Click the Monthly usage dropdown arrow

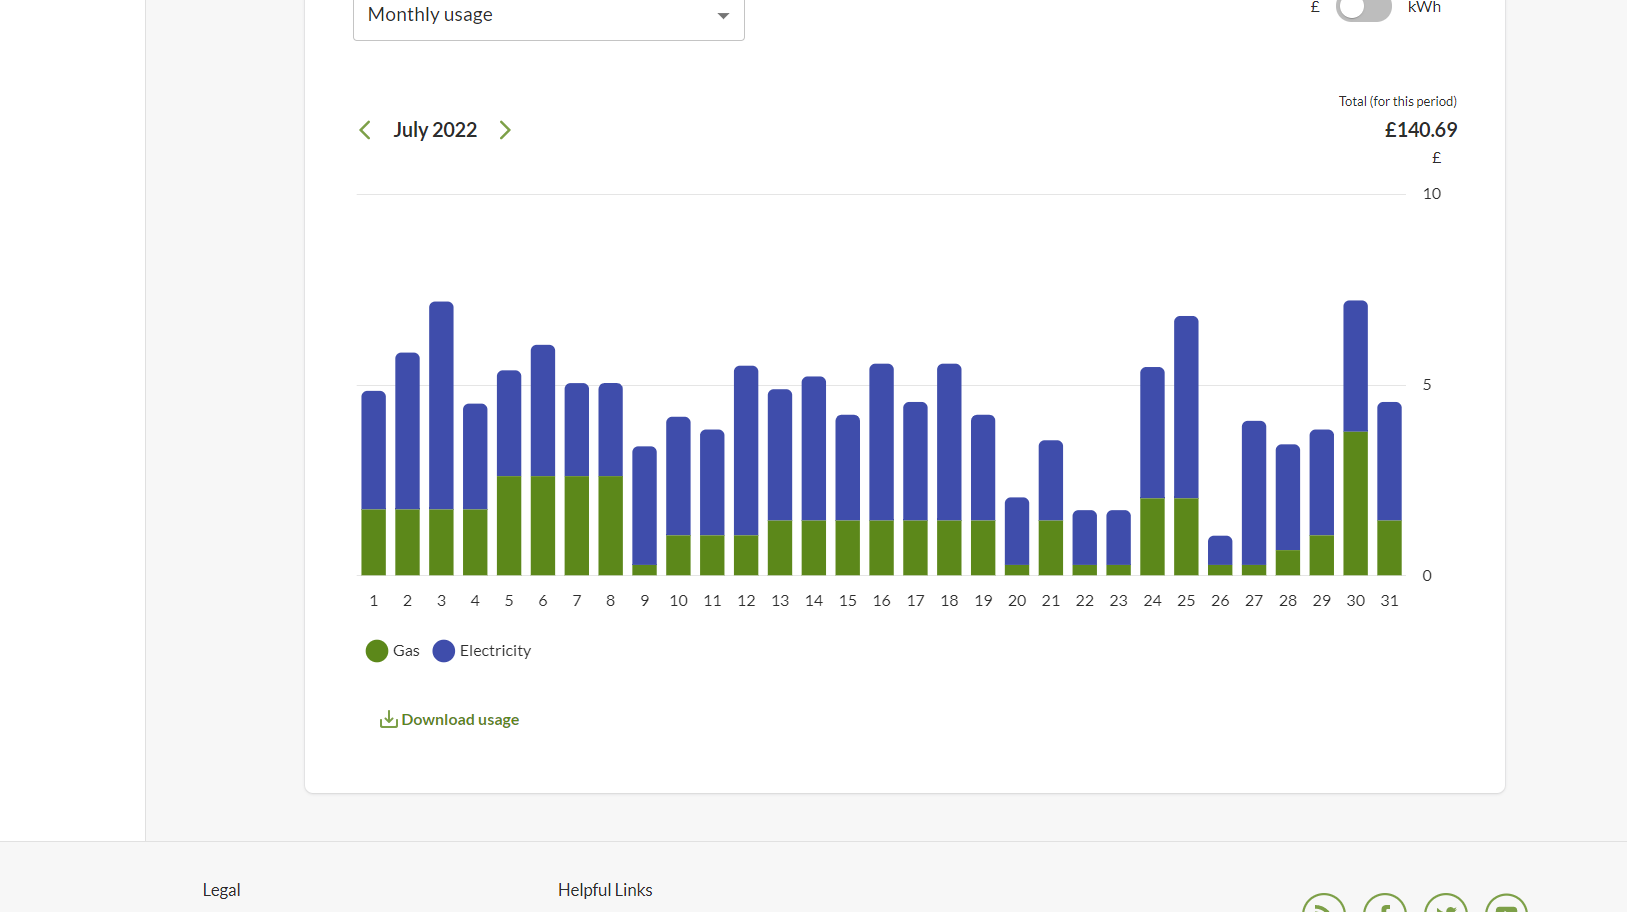pos(723,16)
